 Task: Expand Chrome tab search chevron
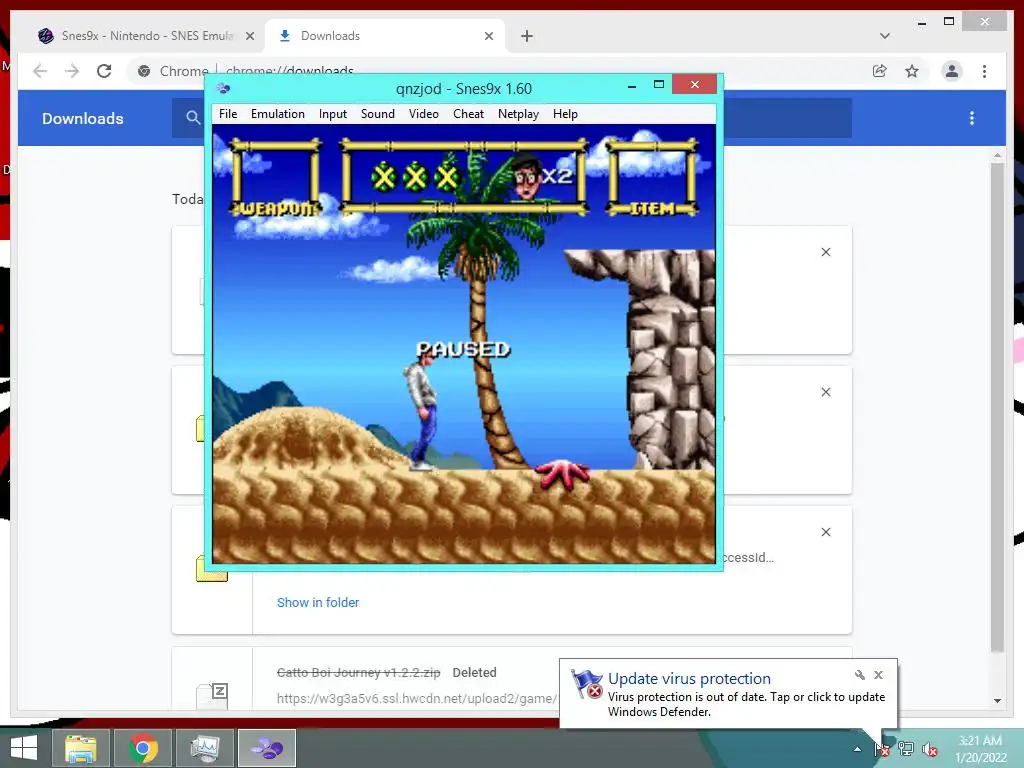[885, 36]
